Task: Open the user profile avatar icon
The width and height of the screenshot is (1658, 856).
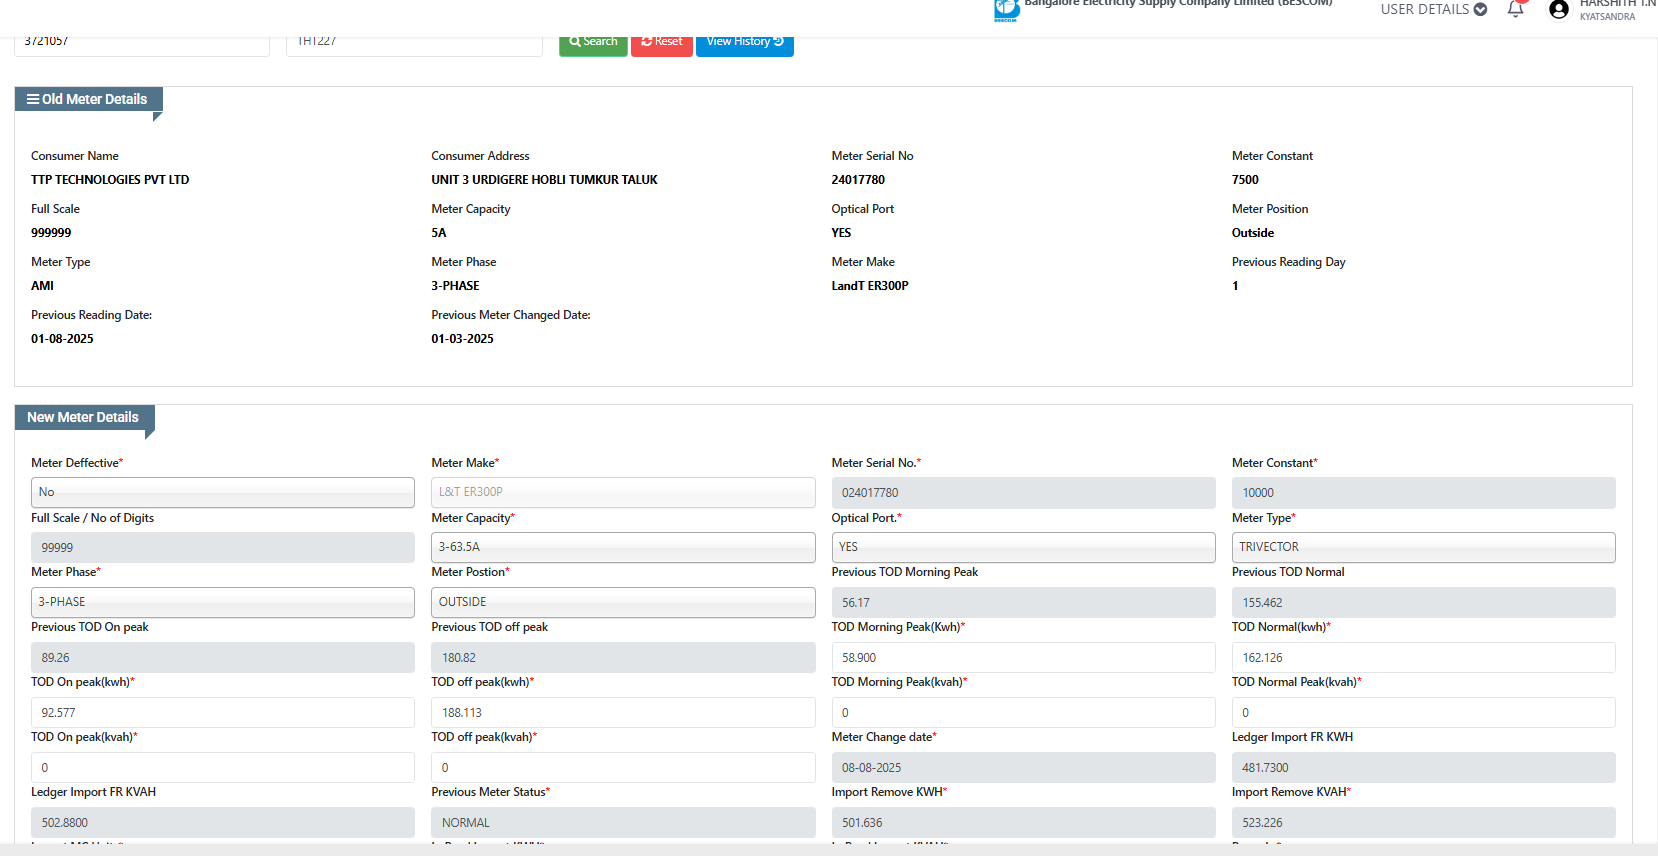Action: 1558,10
